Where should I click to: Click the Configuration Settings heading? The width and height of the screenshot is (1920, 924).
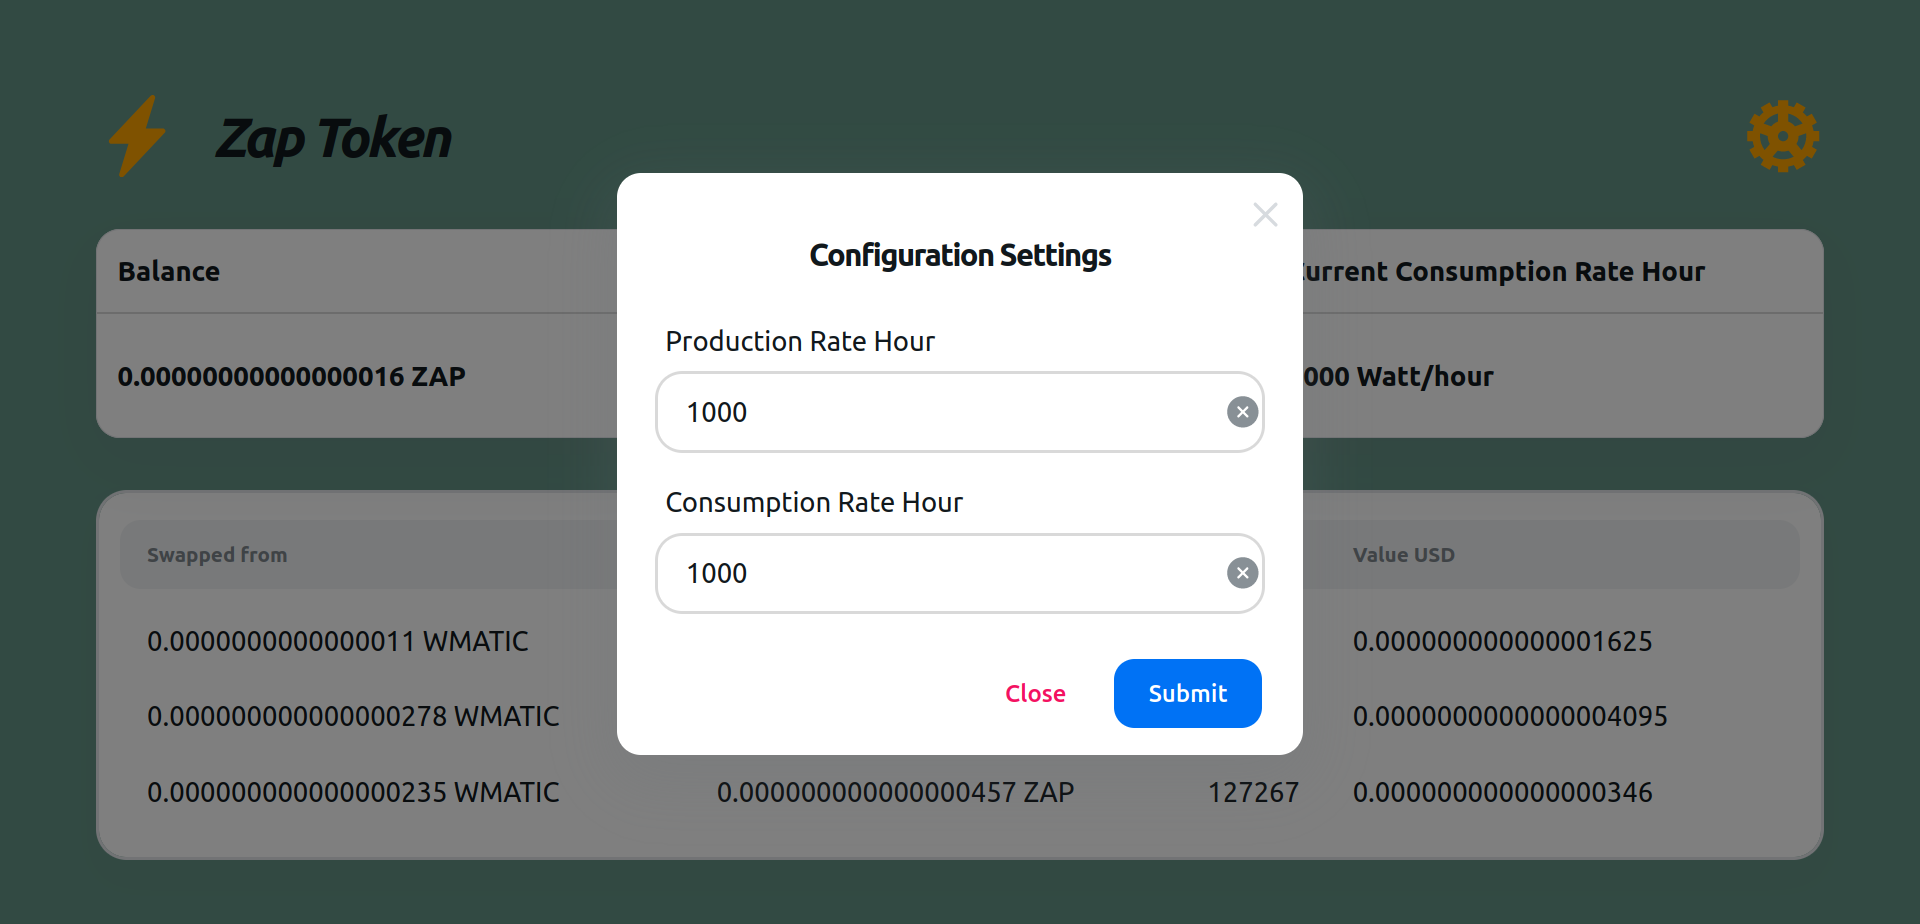coord(960,256)
